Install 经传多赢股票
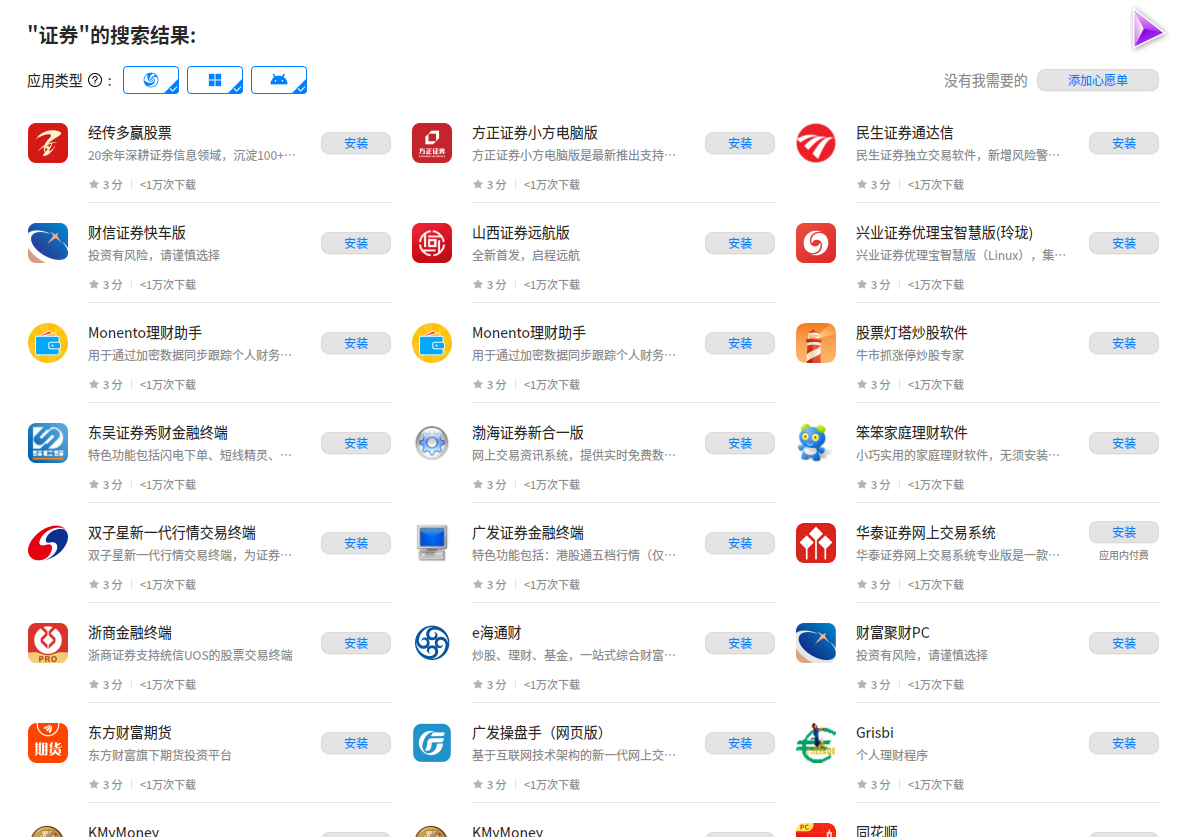Screen dimensions: 1187x837 tap(356, 143)
